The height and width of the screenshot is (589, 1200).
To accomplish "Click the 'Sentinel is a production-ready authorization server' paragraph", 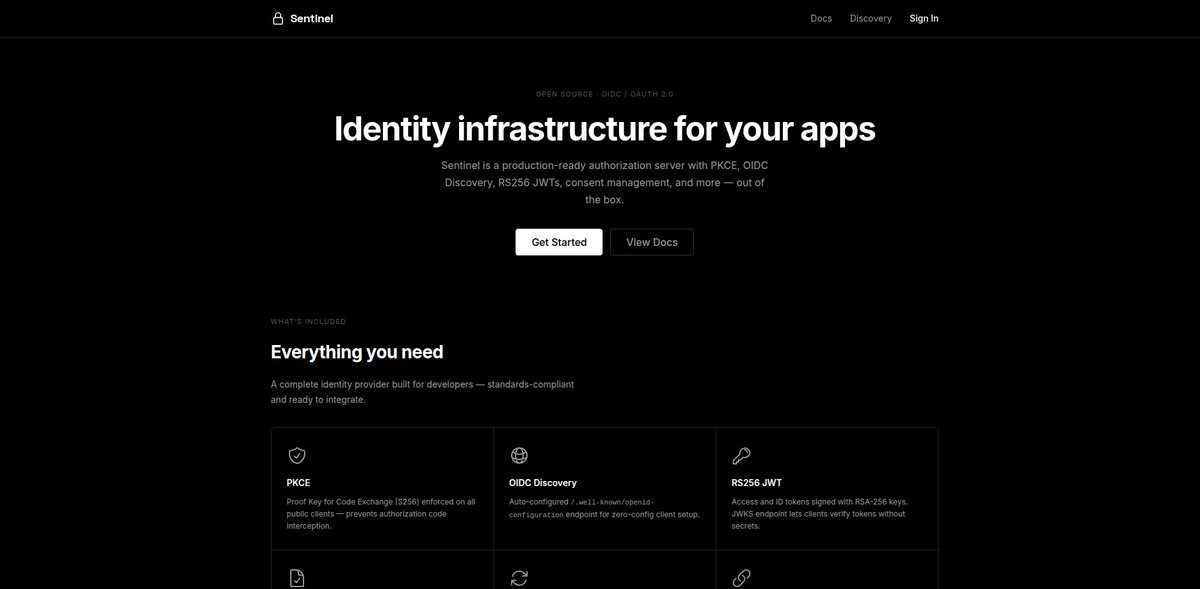I will coord(604,182).
